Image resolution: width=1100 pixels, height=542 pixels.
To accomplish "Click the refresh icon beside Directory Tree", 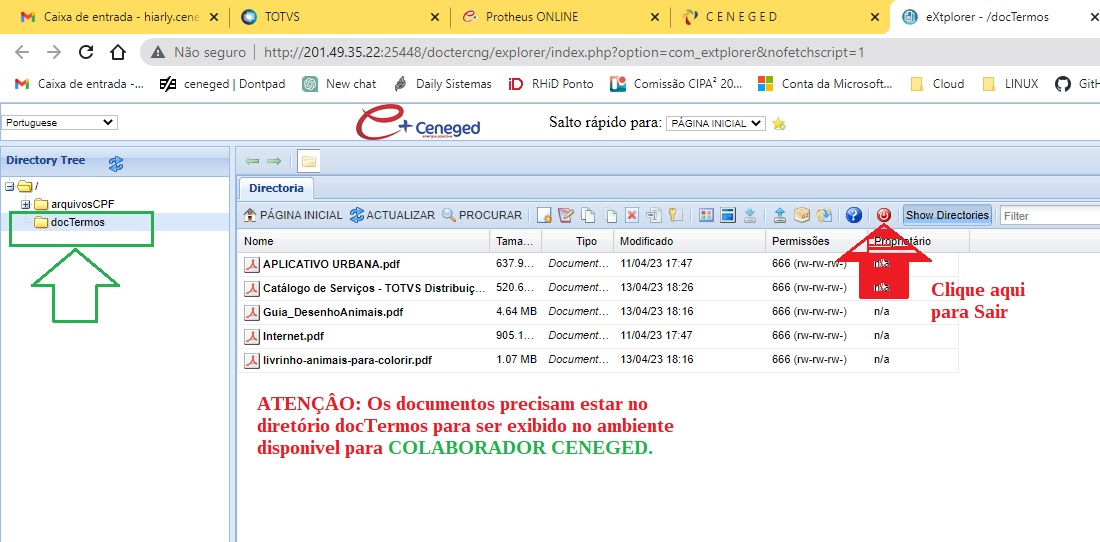I will click(x=116, y=163).
